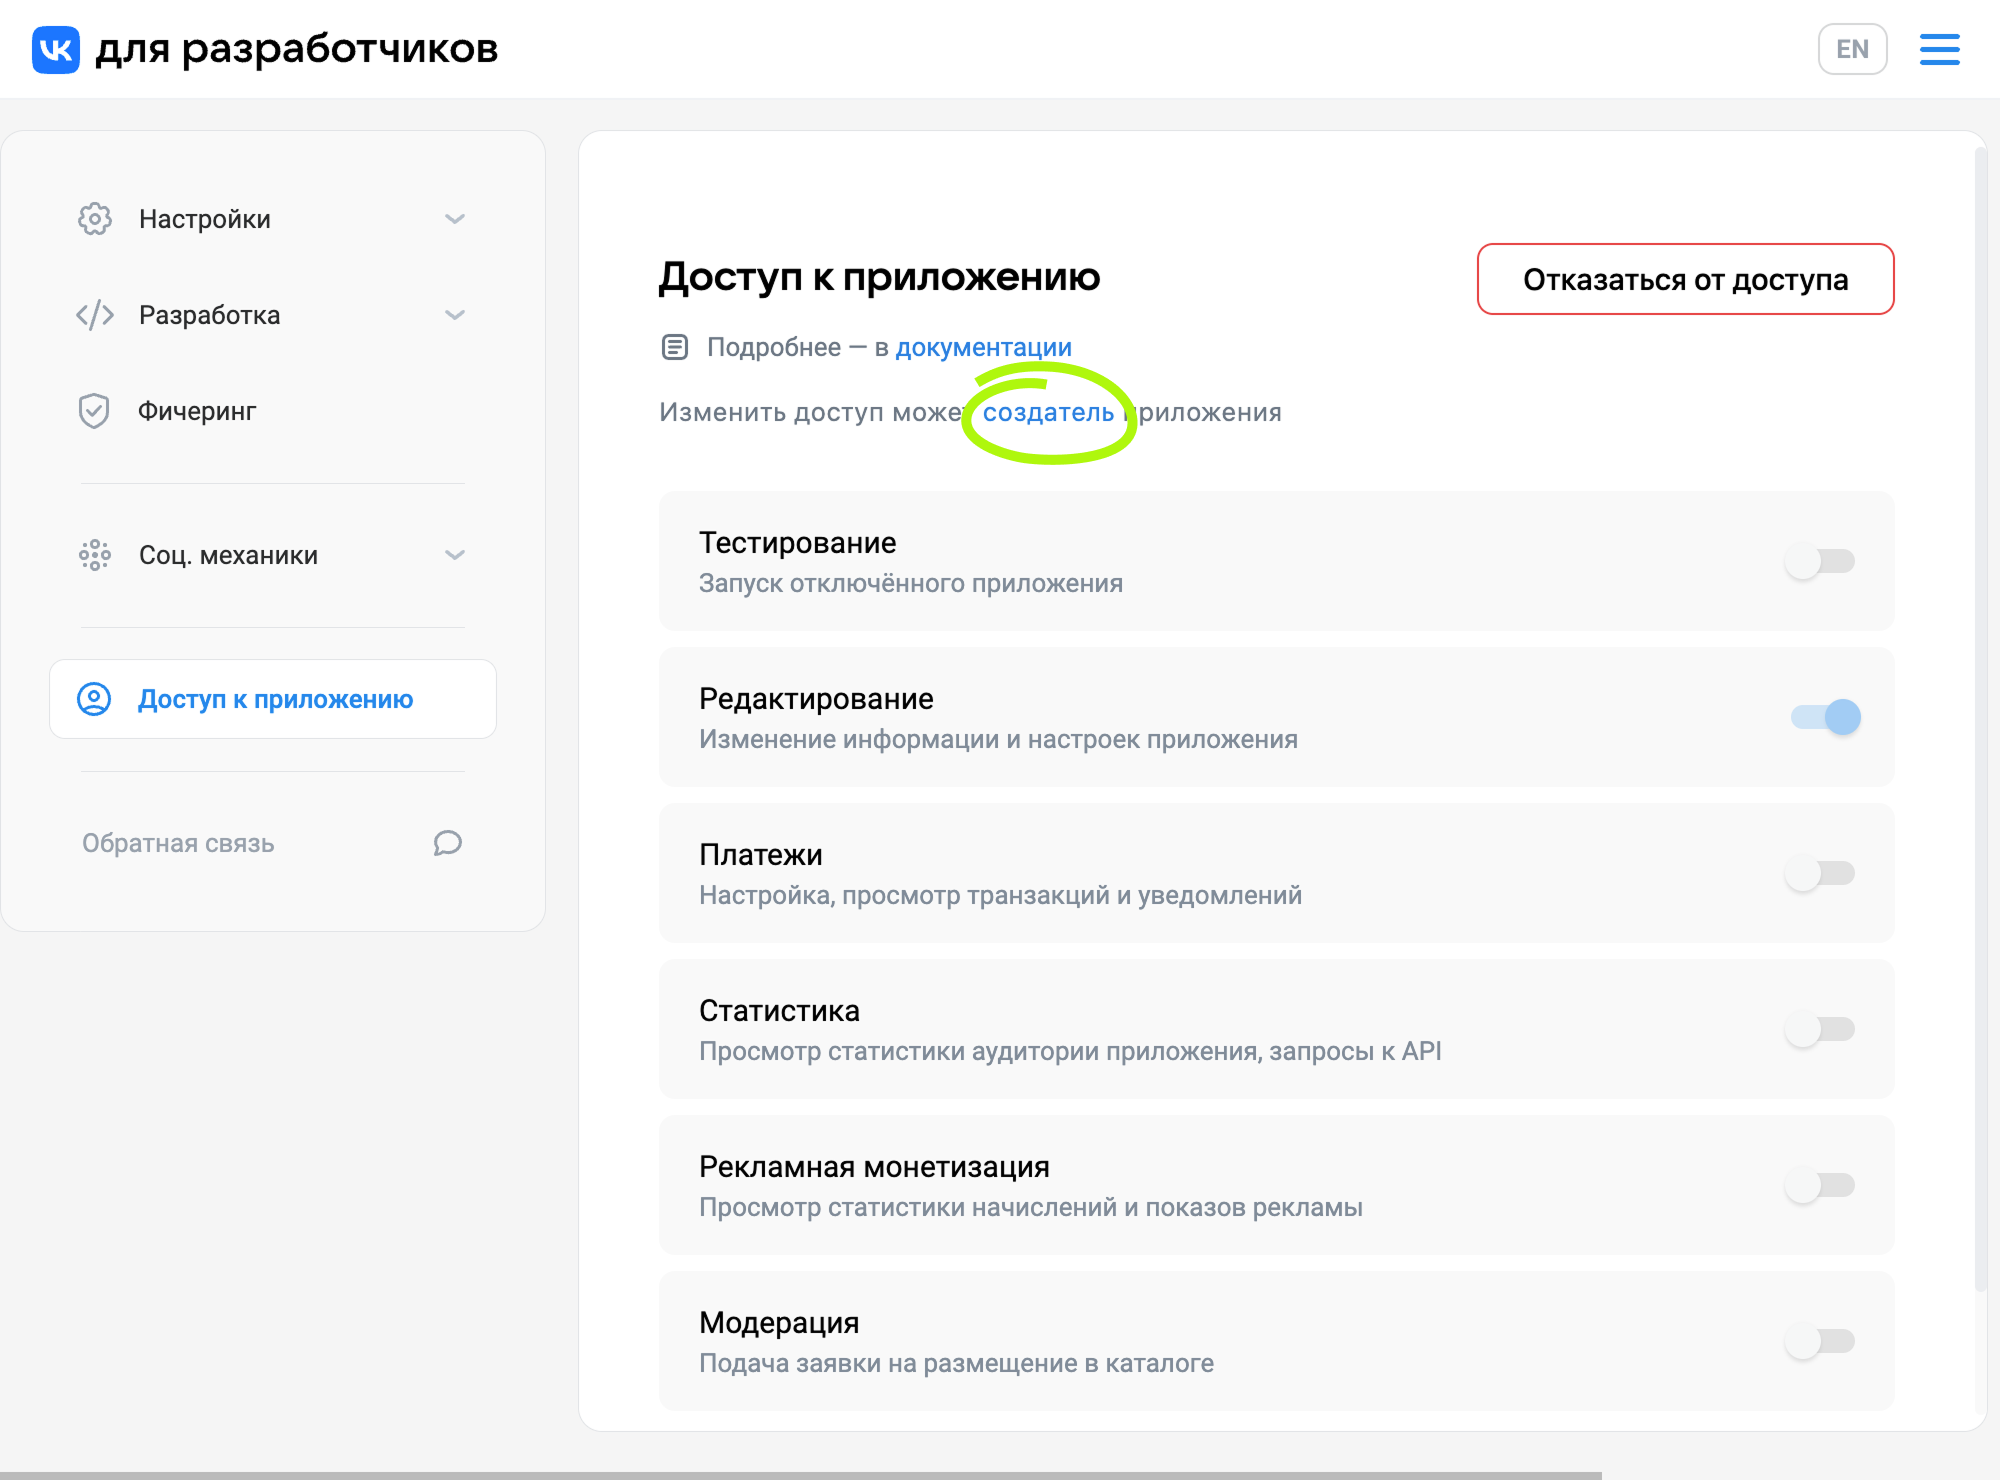Click the horizontal scrollbar at the page bottom

800,1475
